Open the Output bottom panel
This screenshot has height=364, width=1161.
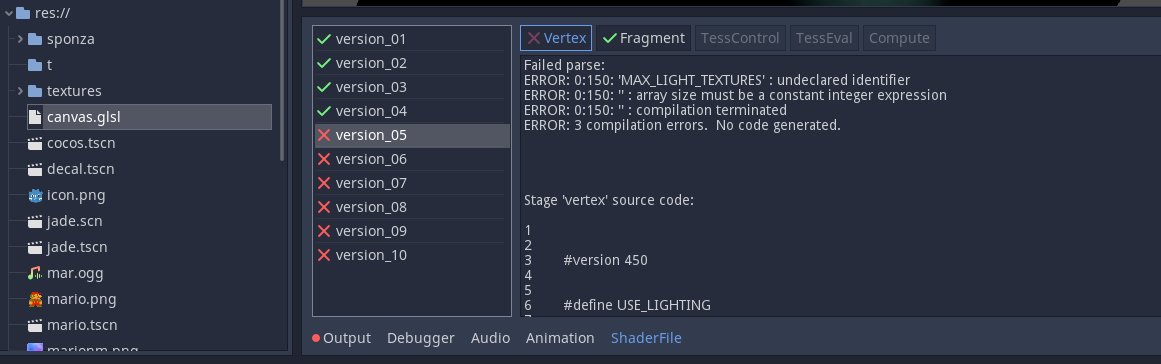pos(341,338)
